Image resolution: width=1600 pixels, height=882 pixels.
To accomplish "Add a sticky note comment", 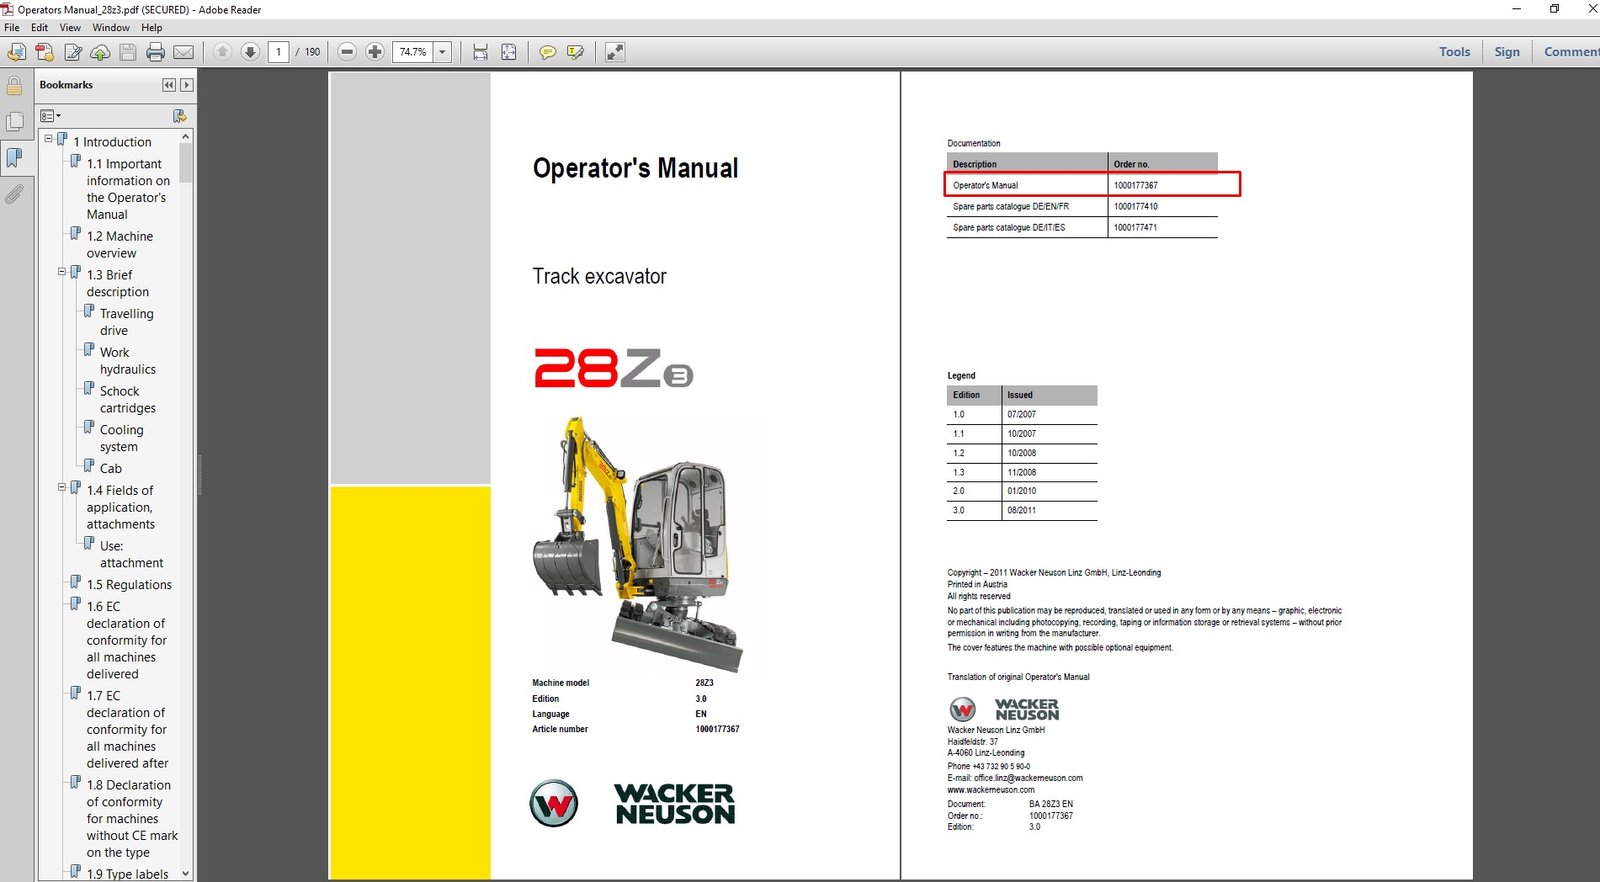I will pos(547,52).
